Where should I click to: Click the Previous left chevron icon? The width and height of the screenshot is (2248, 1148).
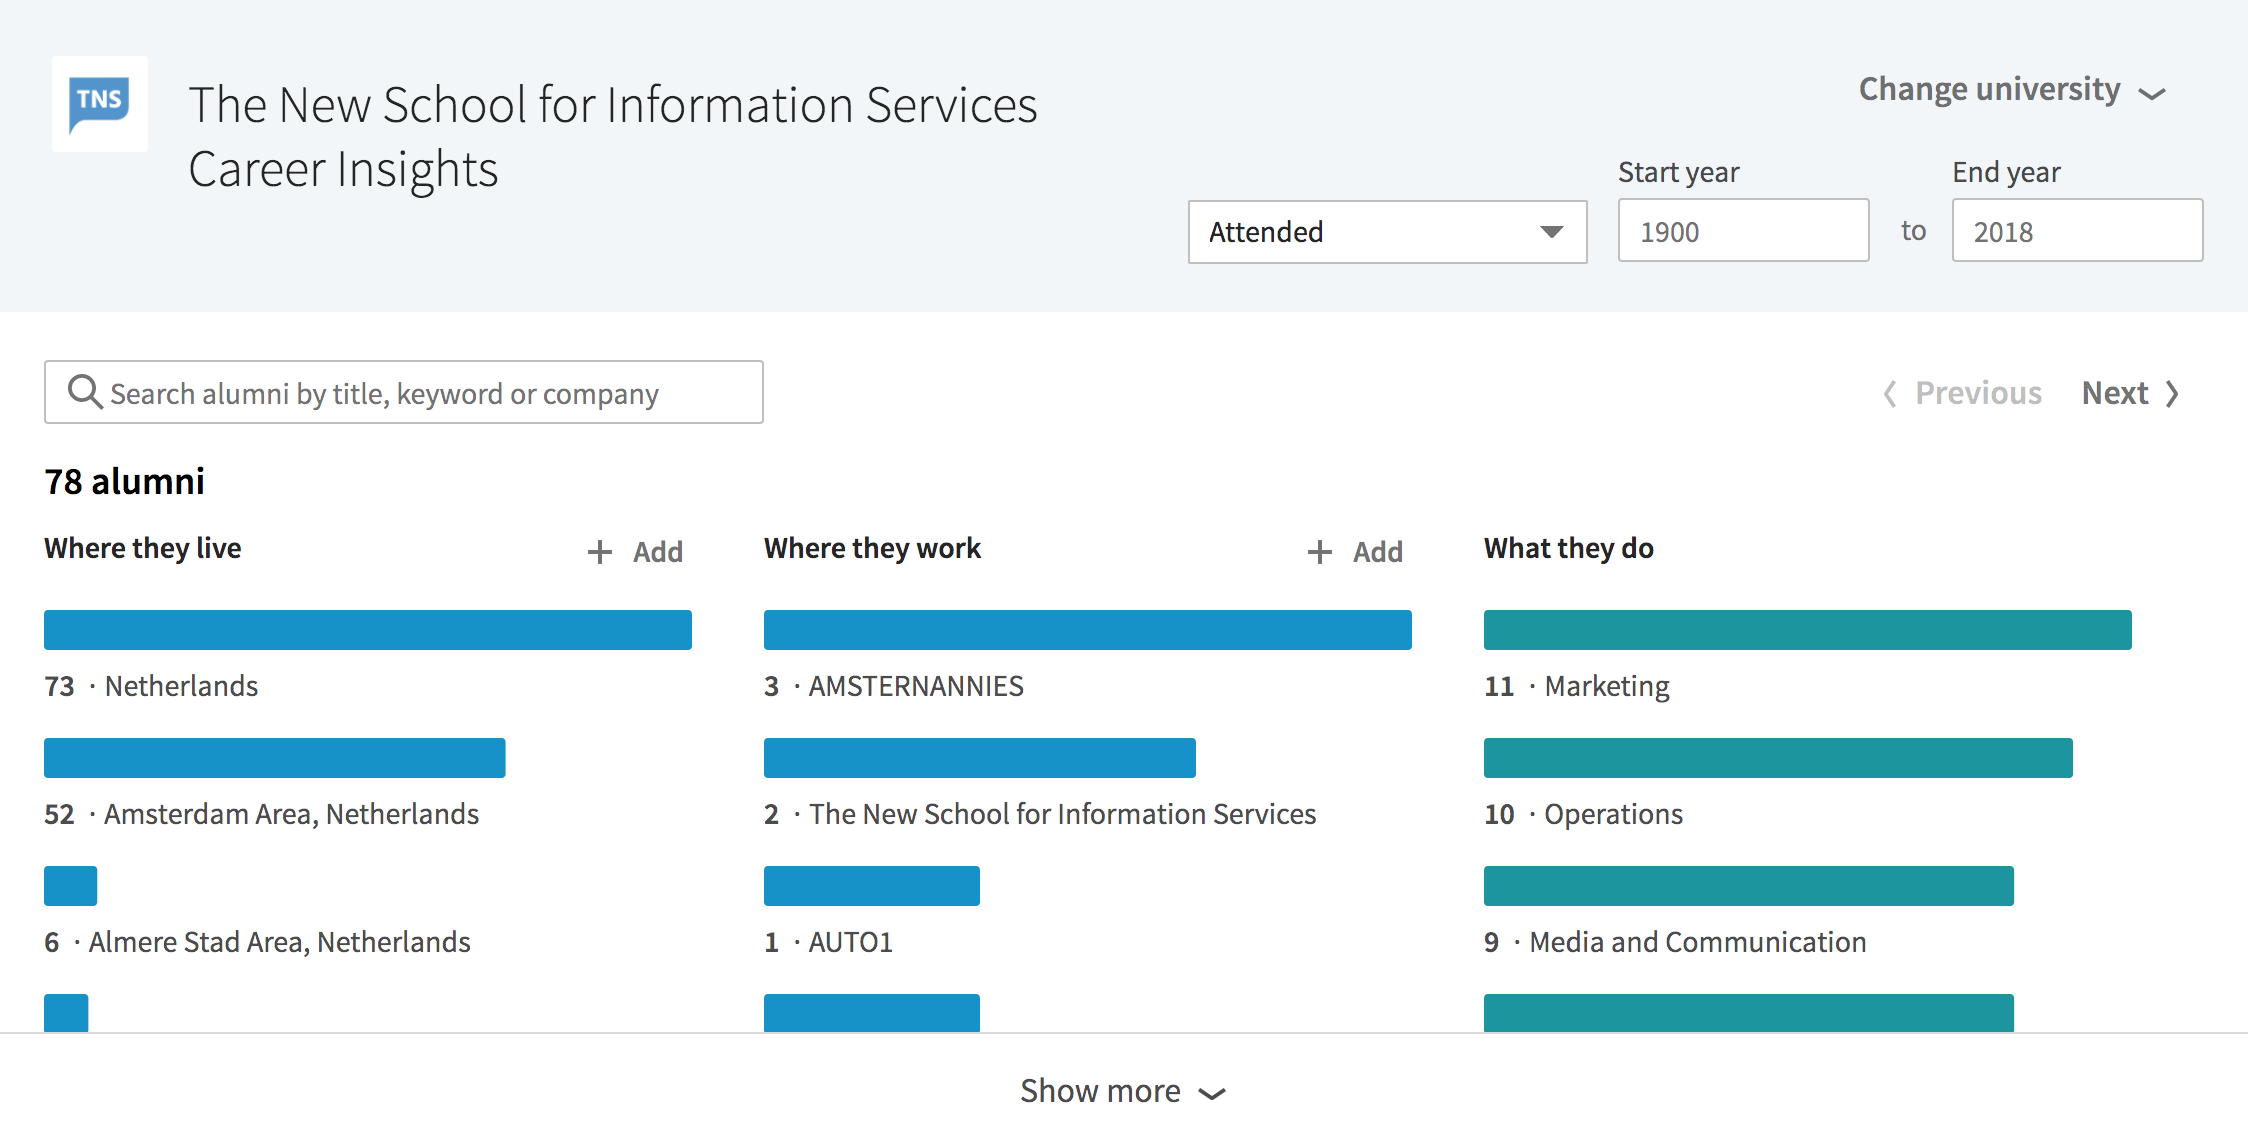pos(1890,393)
